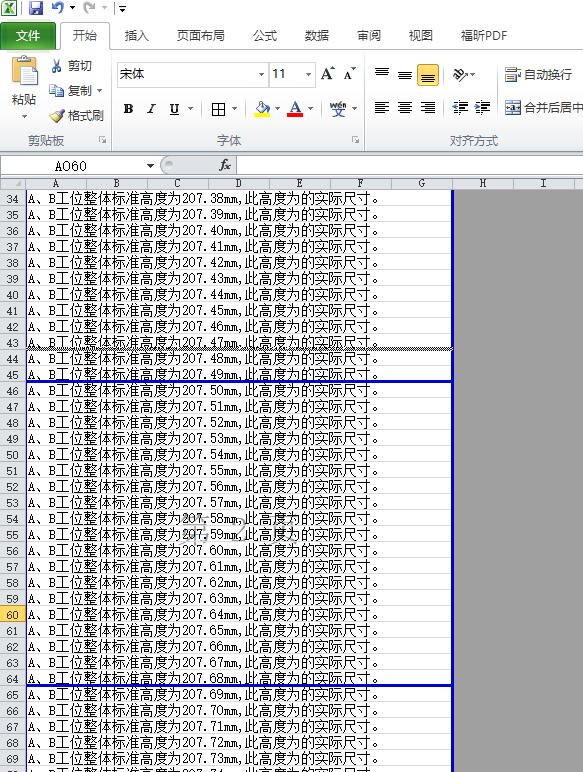Screen dimensions: 583x772
Task: Toggle Bold formatting
Action: (x=129, y=109)
